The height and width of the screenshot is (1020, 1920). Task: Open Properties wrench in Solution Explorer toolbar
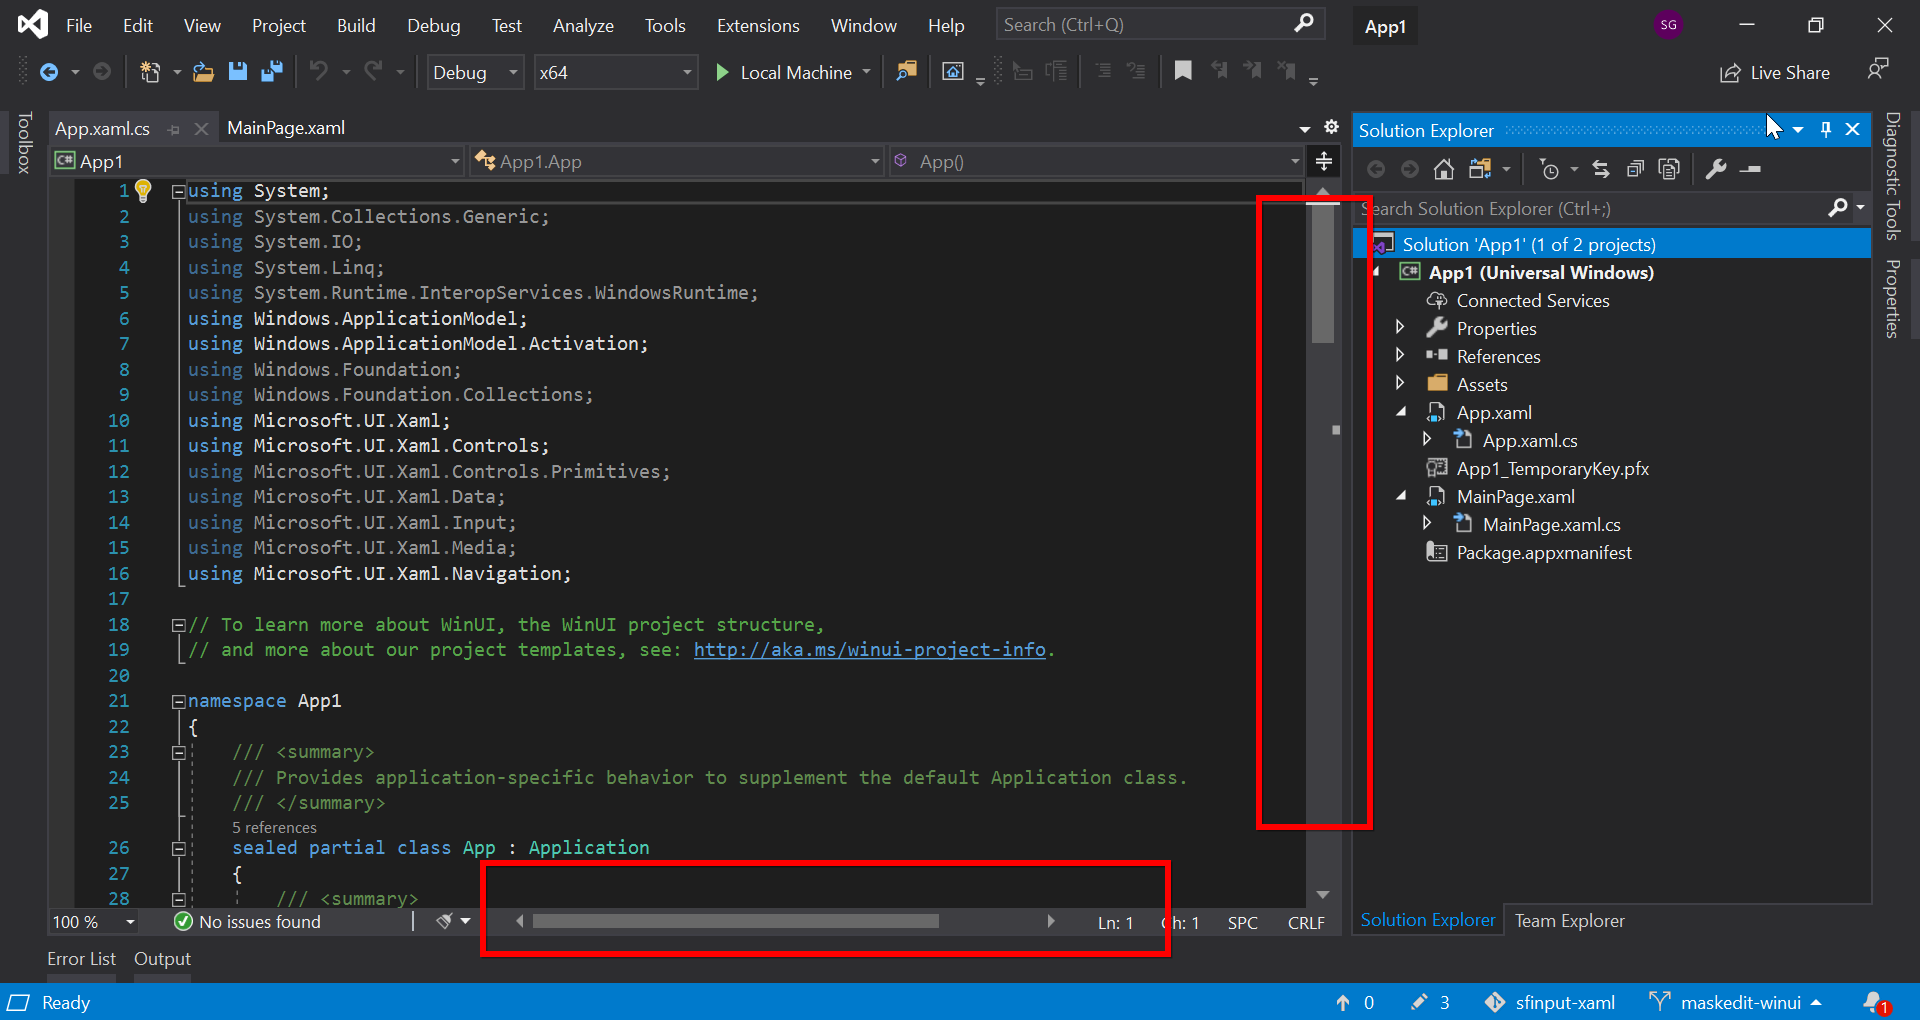click(1716, 169)
